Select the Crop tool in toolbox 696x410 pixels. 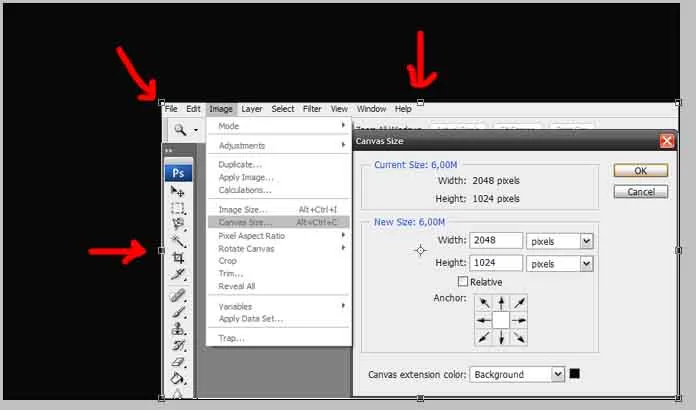point(178,257)
